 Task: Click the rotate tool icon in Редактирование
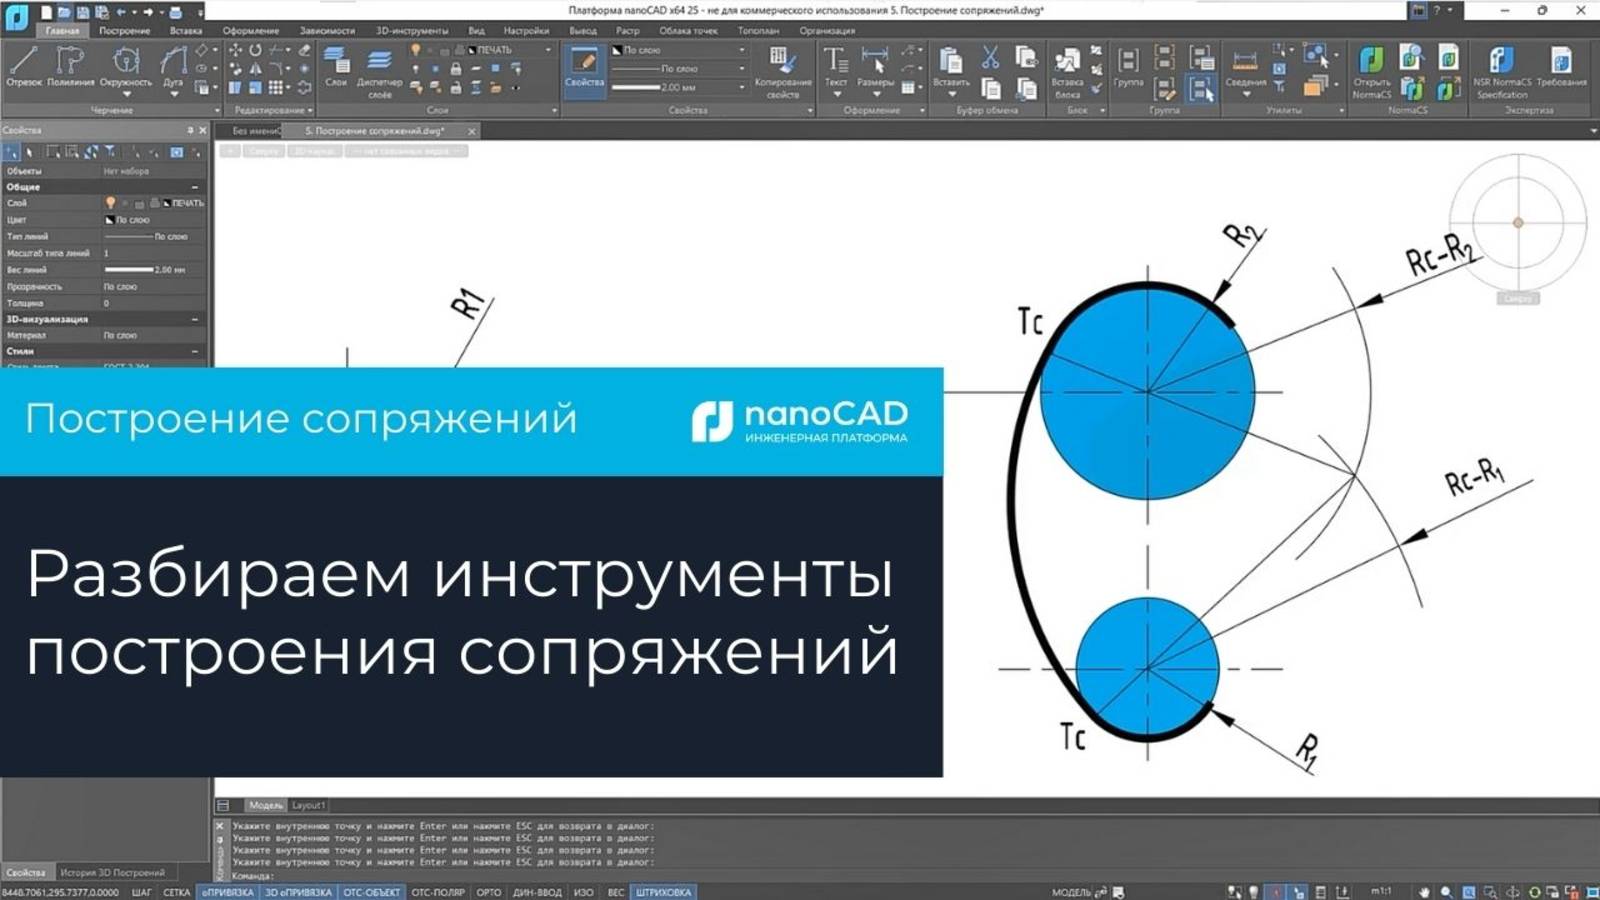pyautogui.click(x=255, y=49)
